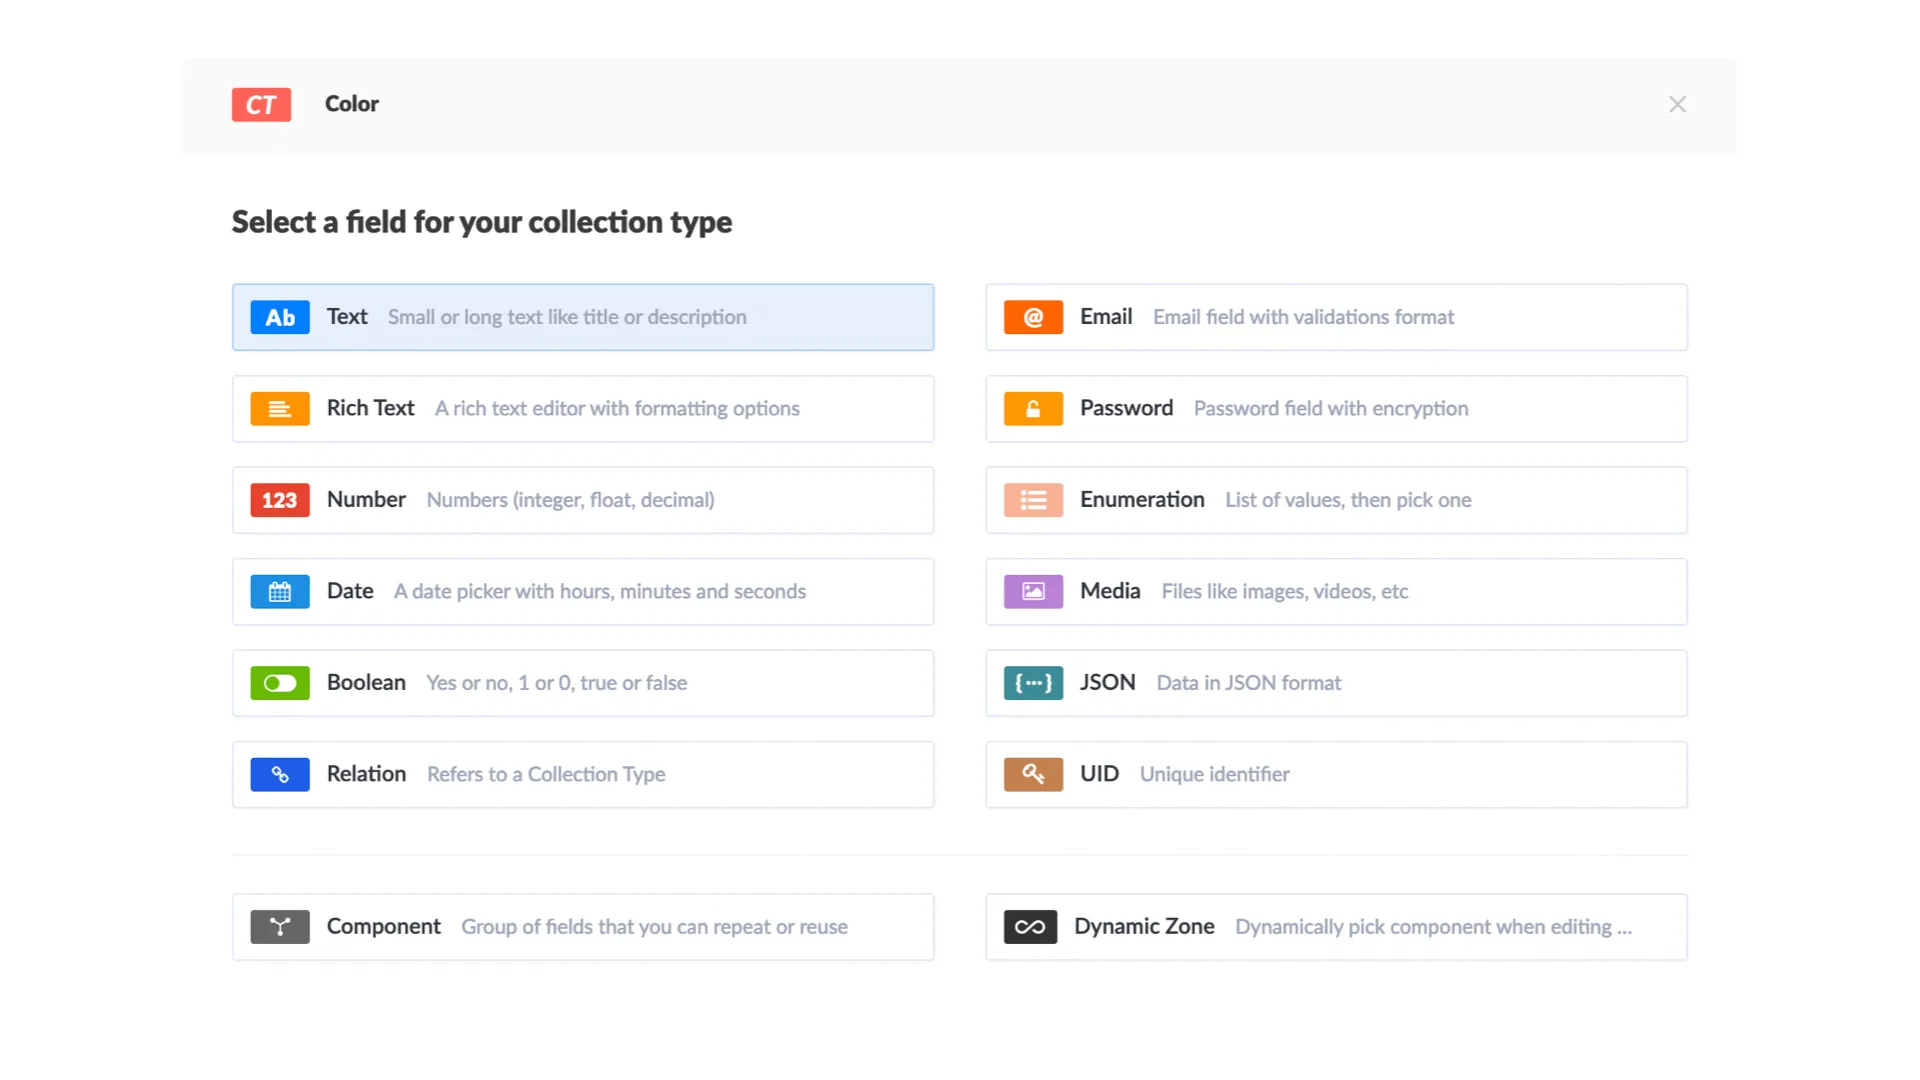This screenshot has height=1080, width=1920.
Task: Click the Password lock icon
Action: click(x=1033, y=409)
